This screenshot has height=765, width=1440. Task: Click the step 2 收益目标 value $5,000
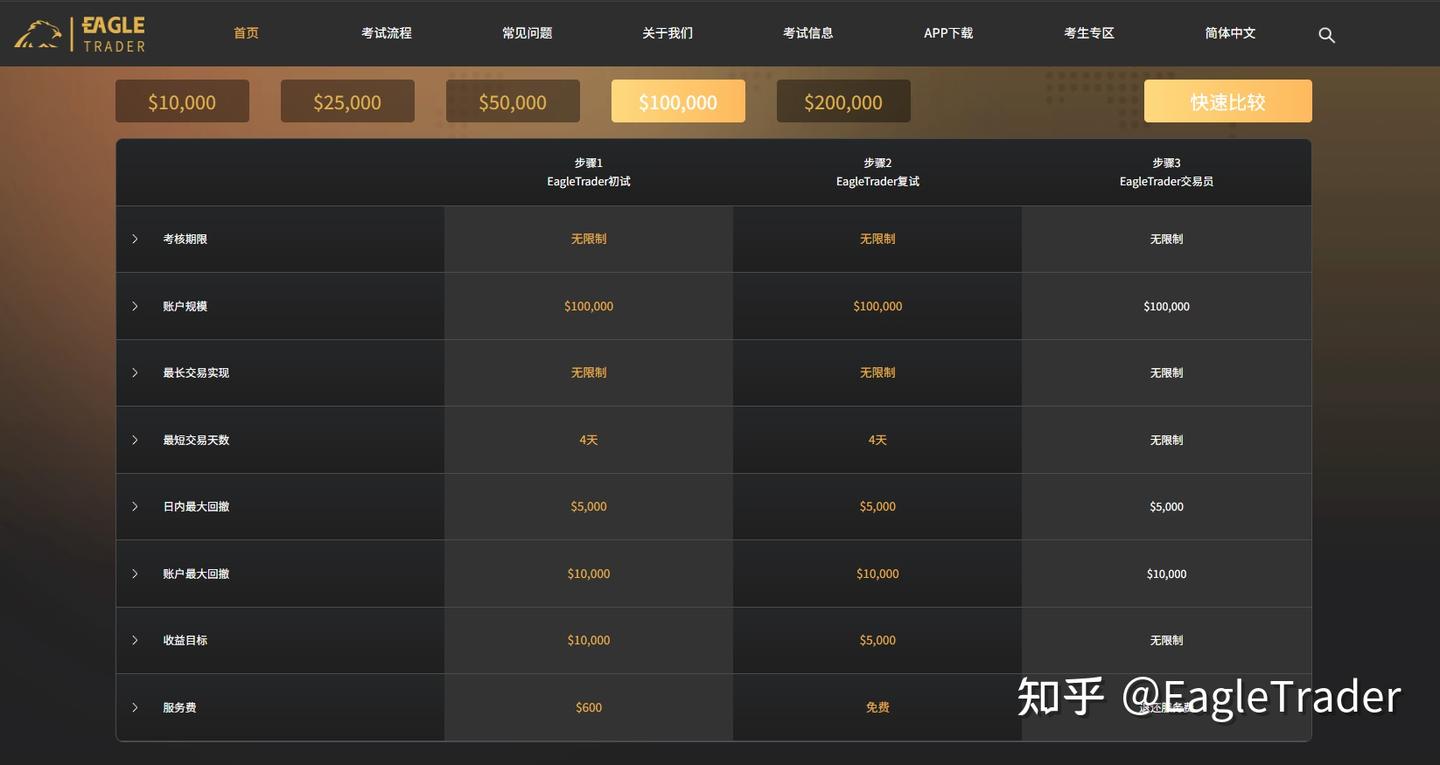[878, 640]
